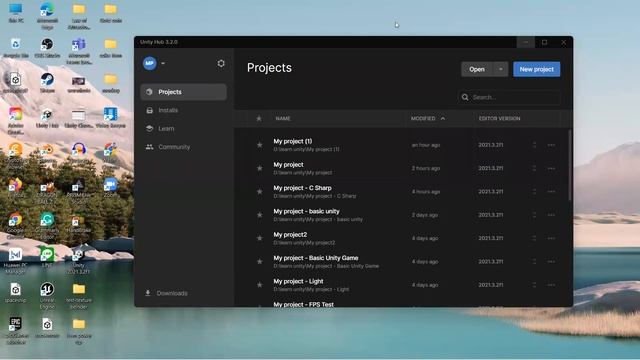Change editor version for My project (1)
This screenshot has width=640, height=360.
[x=534, y=145]
